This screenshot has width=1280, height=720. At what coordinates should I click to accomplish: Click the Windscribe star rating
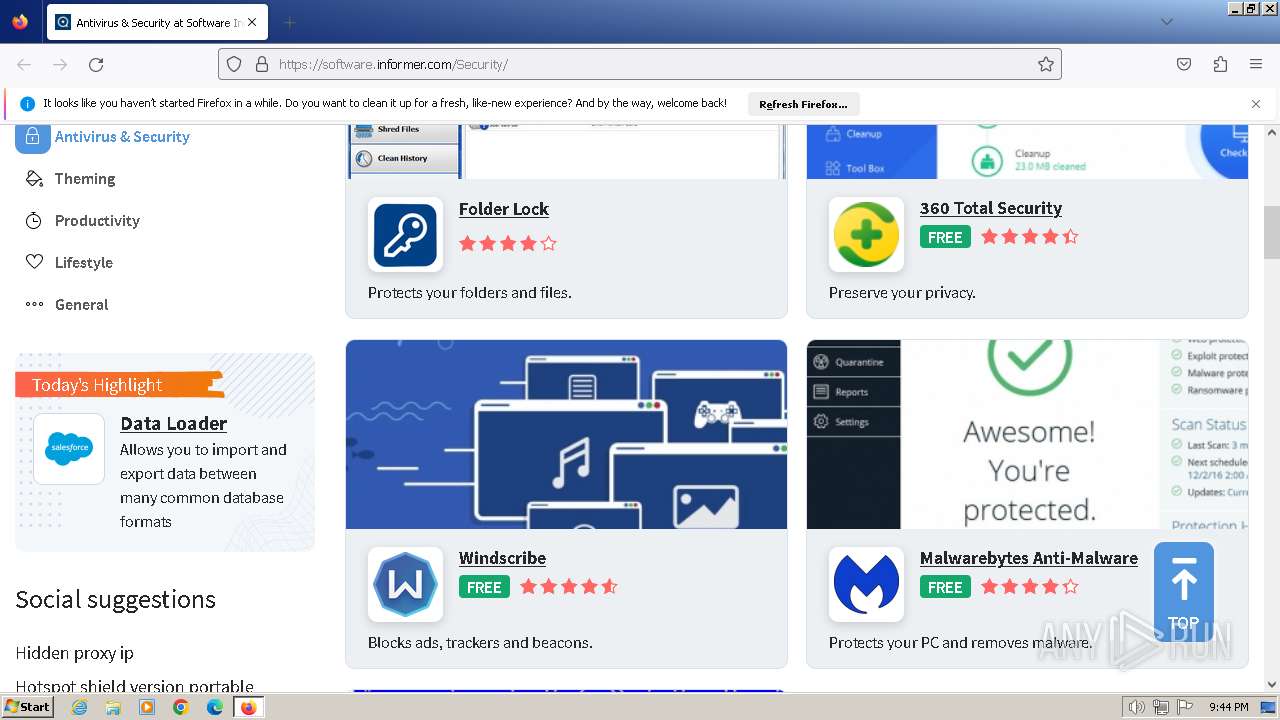(569, 587)
